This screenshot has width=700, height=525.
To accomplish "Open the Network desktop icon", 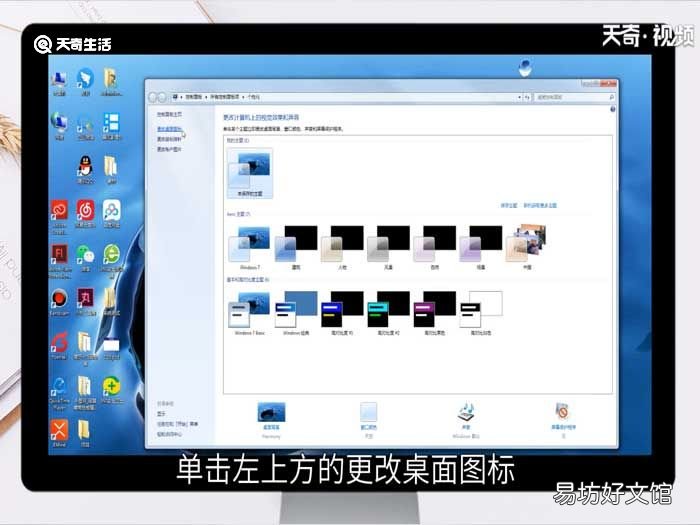I will [x=59, y=126].
